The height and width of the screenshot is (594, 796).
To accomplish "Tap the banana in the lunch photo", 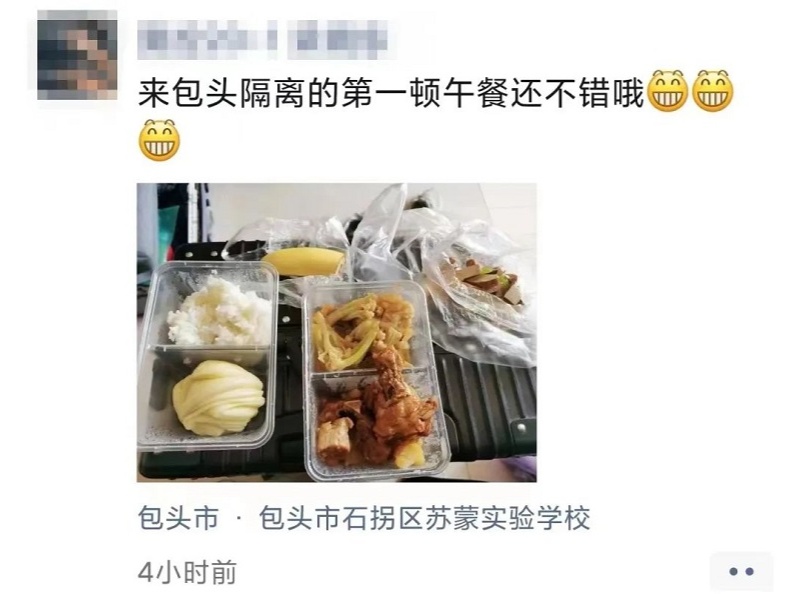I will tap(304, 262).
